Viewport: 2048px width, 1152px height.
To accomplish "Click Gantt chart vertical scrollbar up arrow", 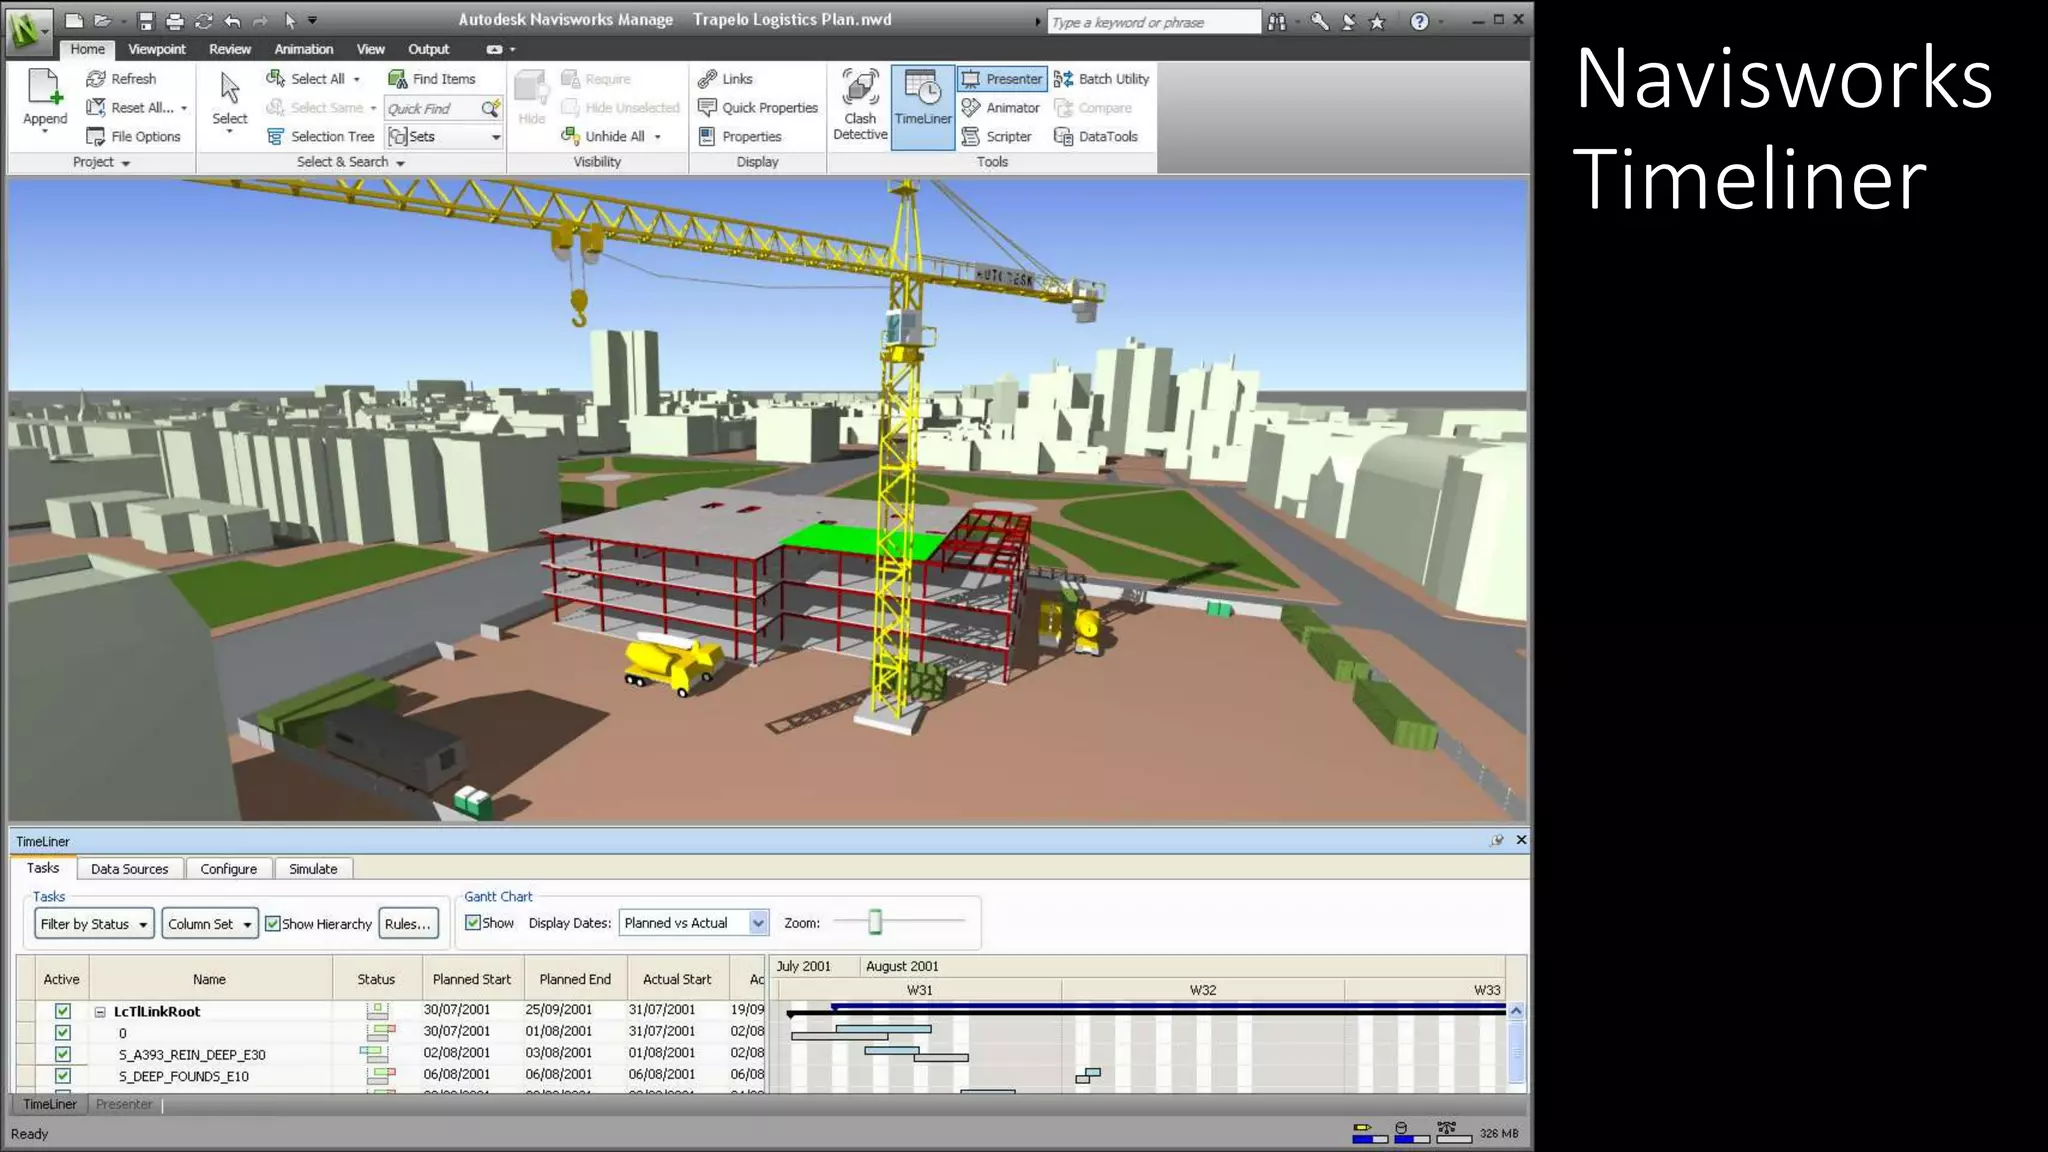I will 1516,1011.
